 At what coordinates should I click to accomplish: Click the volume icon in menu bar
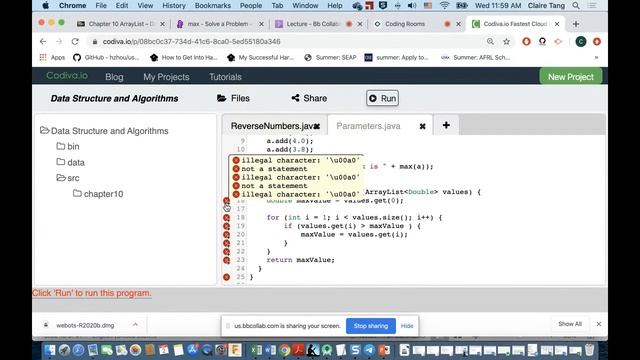coord(412,6)
